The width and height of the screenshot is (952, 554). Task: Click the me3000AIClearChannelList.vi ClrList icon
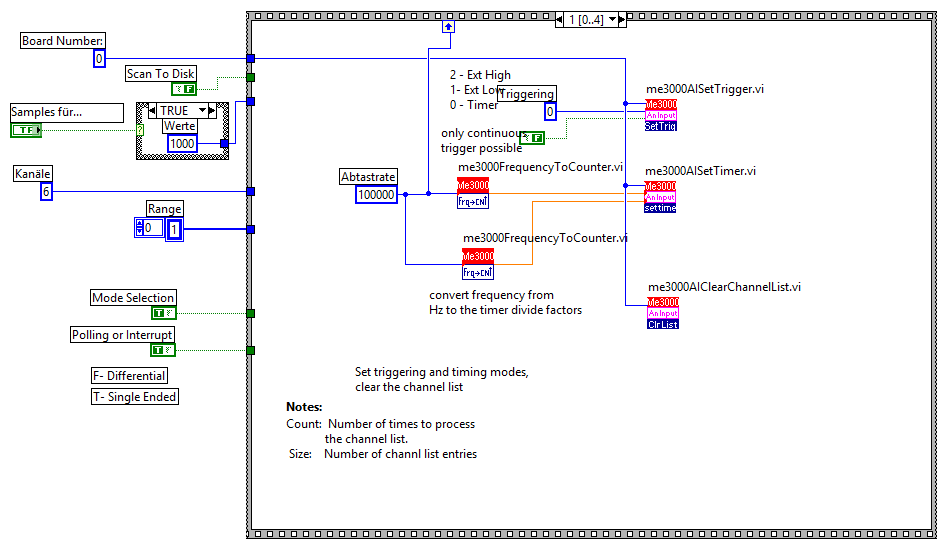point(663,313)
